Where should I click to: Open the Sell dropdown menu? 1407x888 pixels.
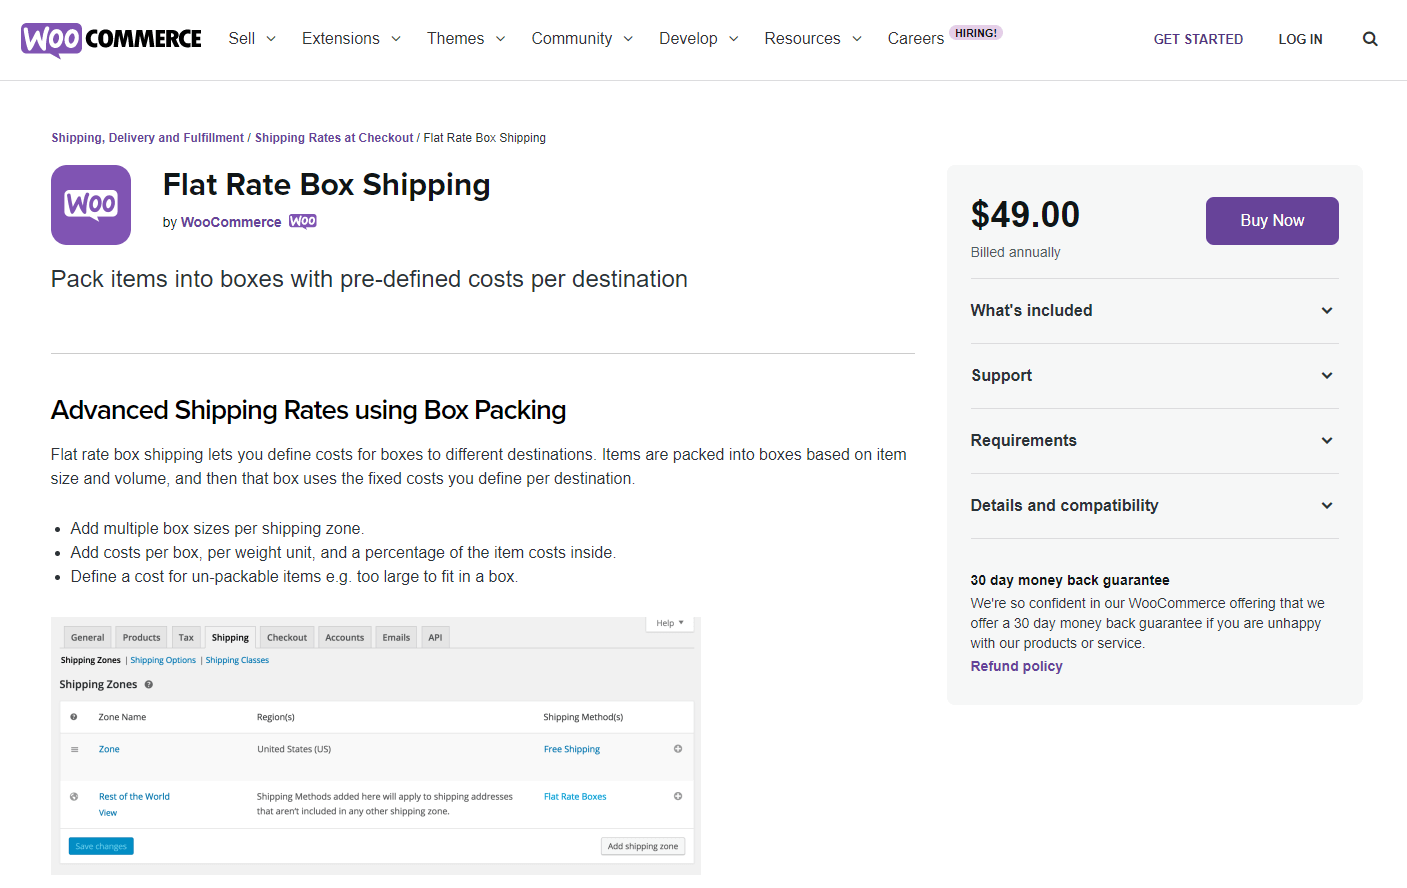point(251,39)
